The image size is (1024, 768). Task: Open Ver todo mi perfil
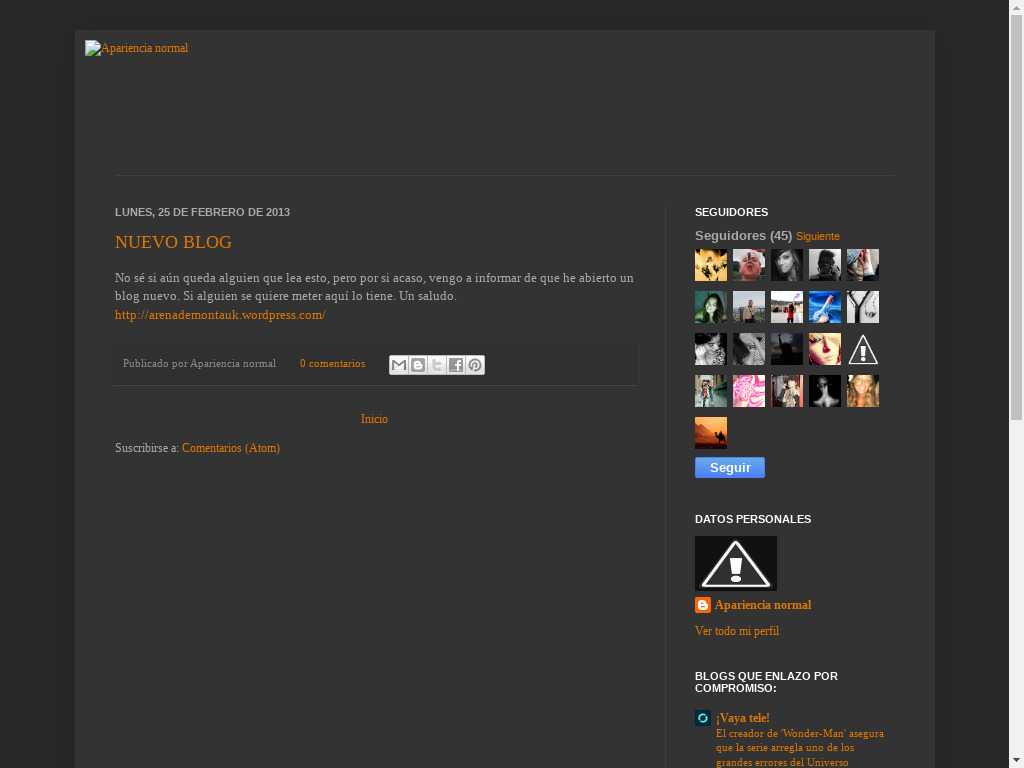[737, 631]
